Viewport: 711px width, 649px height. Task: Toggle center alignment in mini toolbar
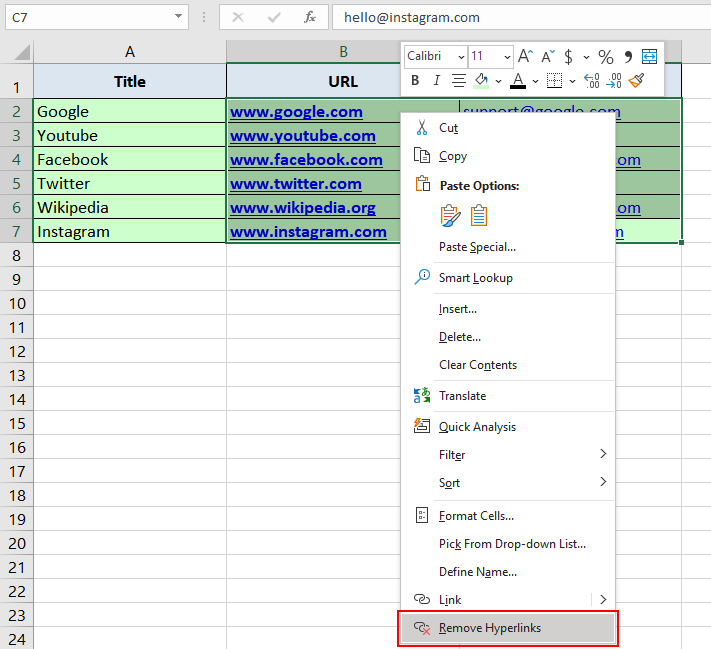click(x=458, y=81)
